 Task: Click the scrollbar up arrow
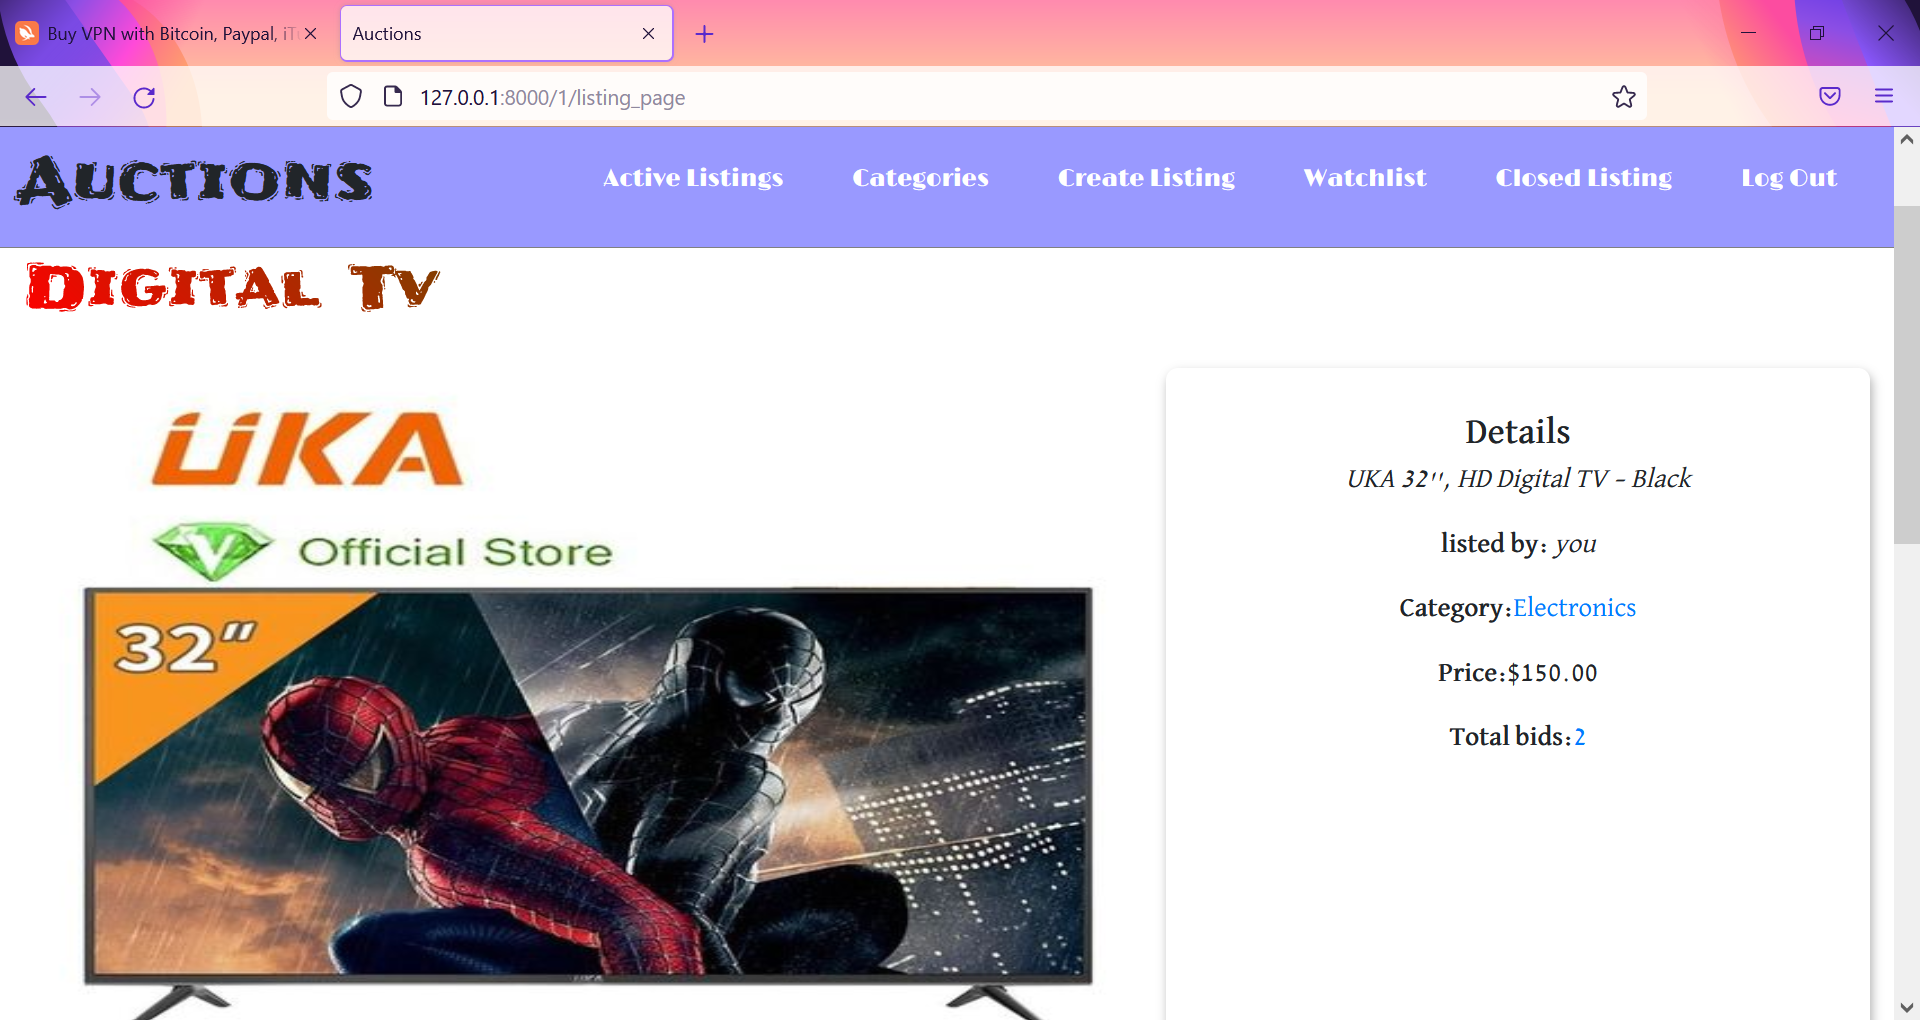tap(1907, 139)
